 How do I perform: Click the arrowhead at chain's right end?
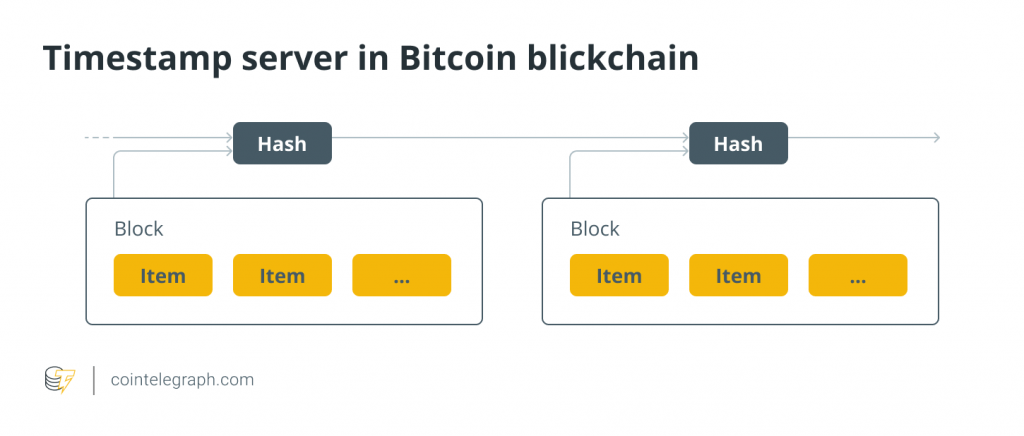934,137
